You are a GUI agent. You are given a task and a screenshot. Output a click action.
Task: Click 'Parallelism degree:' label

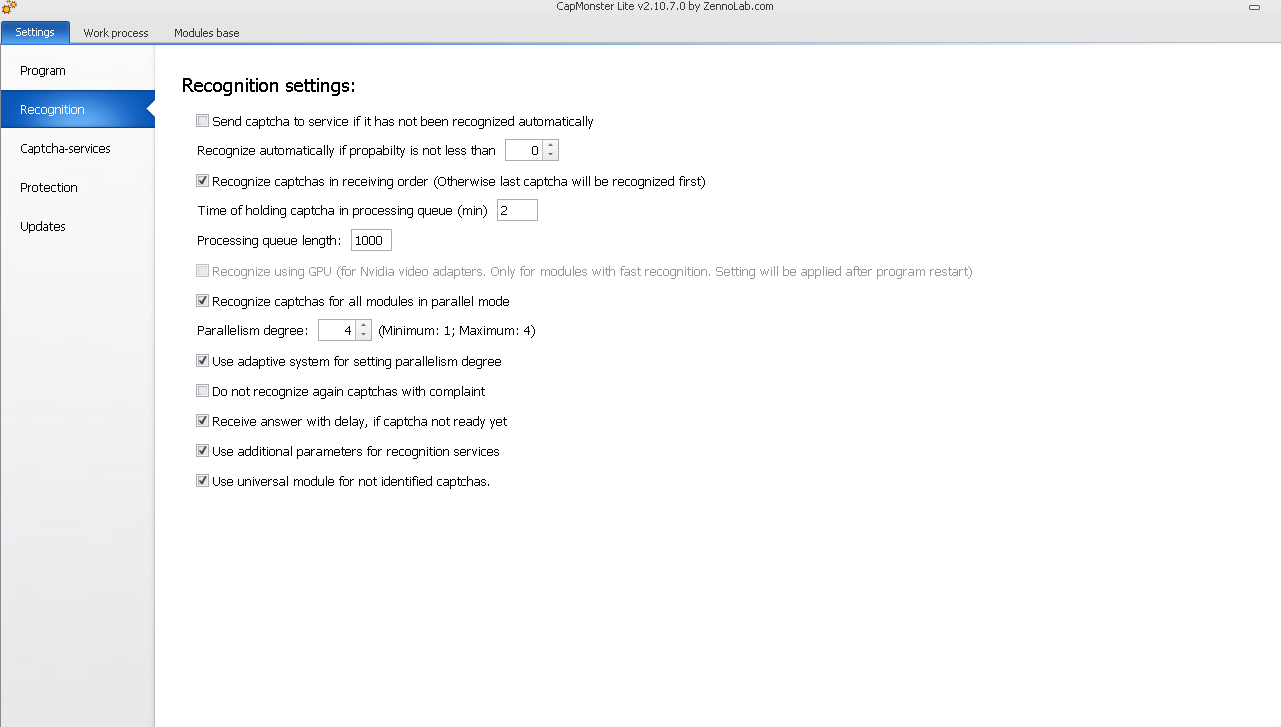(252, 331)
